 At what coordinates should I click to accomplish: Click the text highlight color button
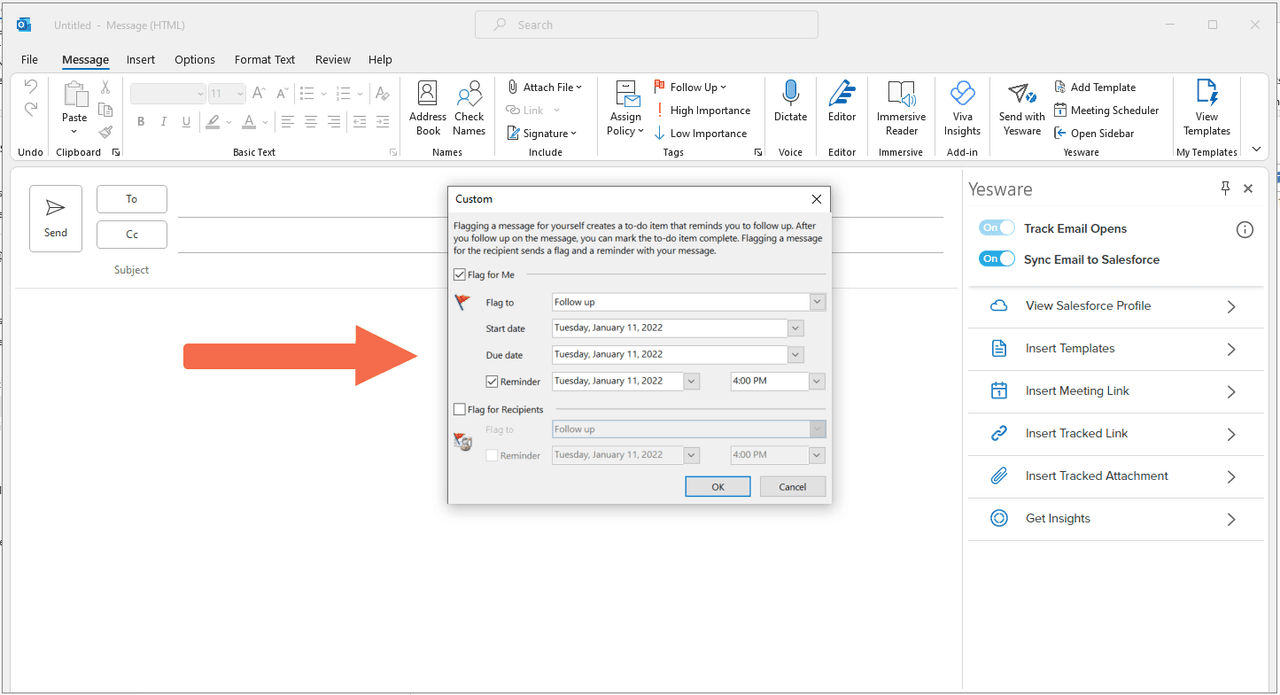211,122
